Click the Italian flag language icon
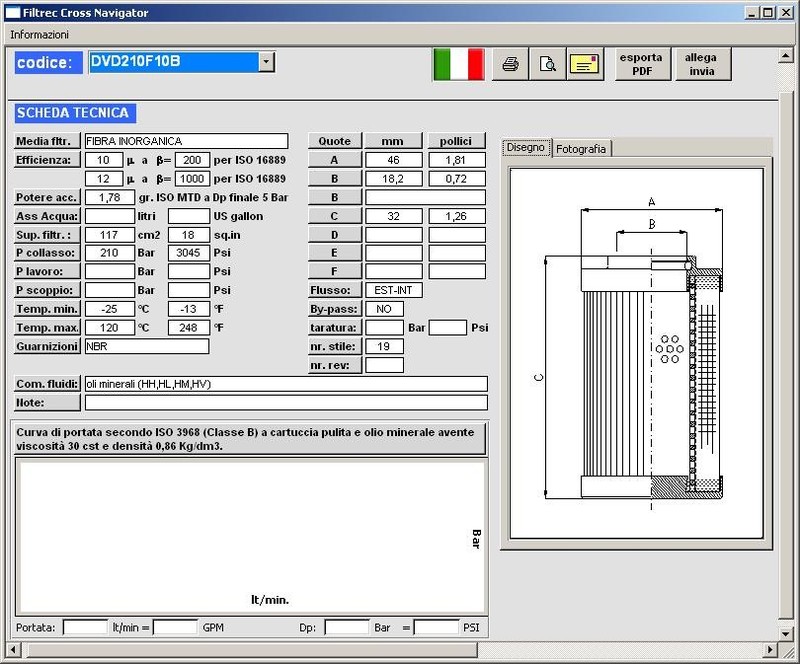 pyautogui.click(x=459, y=64)
